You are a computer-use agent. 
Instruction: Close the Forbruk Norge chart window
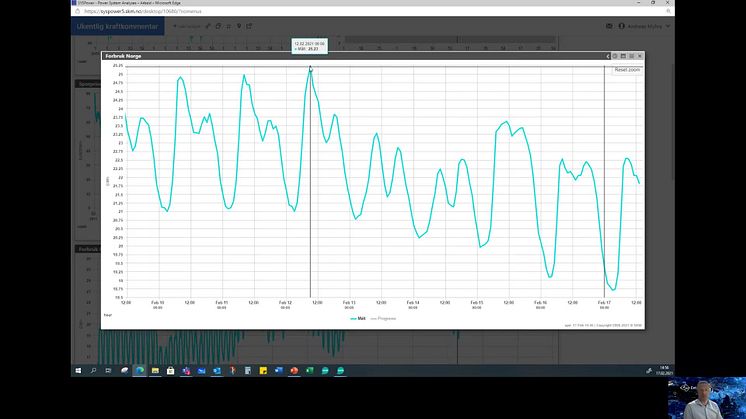(640, 56)
